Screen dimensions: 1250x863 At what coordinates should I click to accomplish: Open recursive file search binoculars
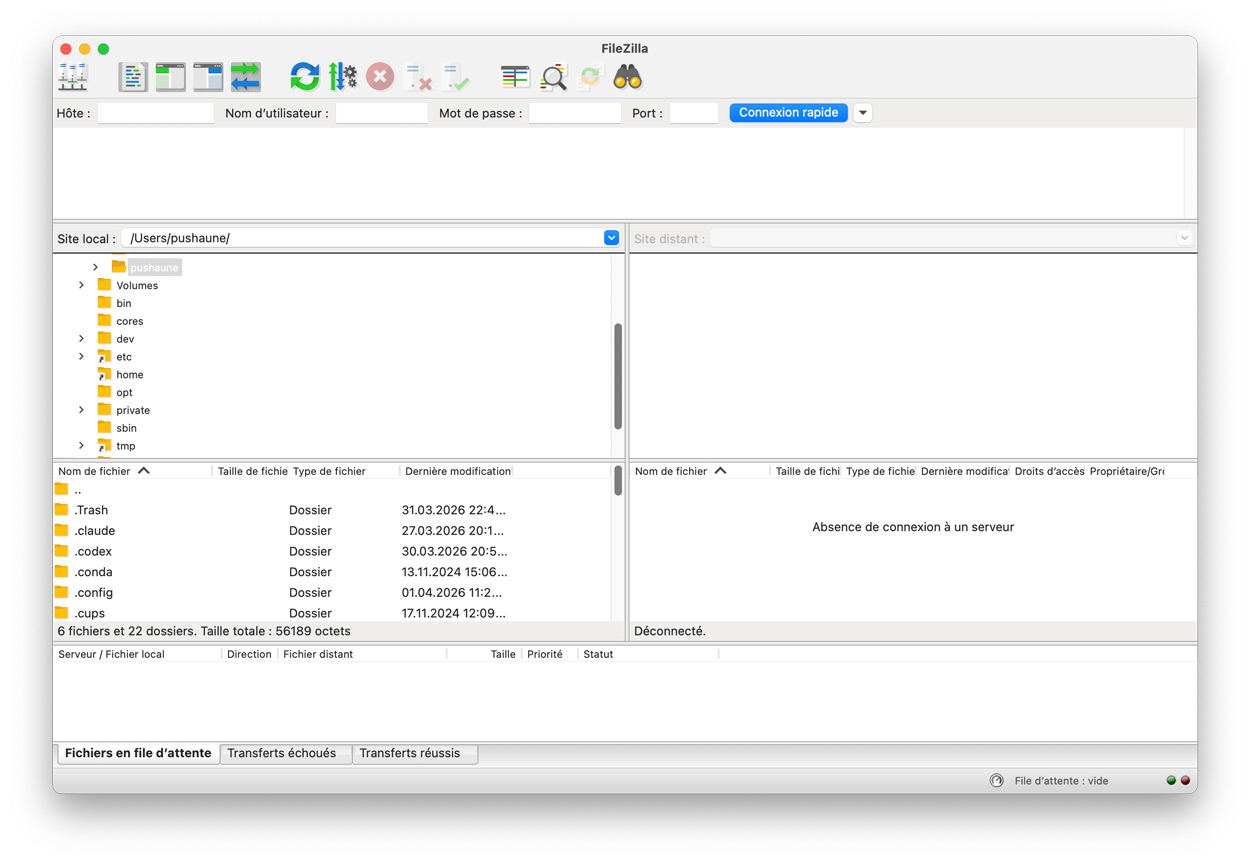point(628,77)
